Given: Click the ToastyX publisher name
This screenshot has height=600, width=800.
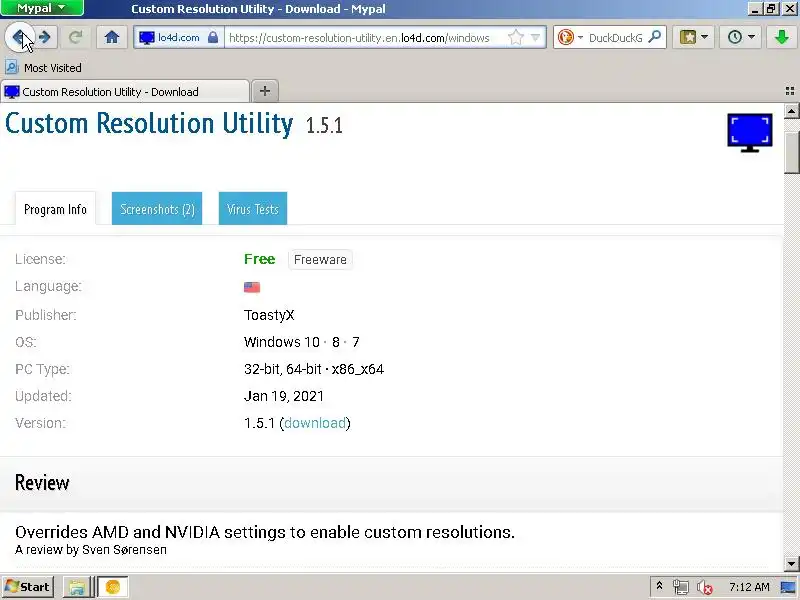Looking at the screenshot, I should pyautogui.click(x=269, y=315).
